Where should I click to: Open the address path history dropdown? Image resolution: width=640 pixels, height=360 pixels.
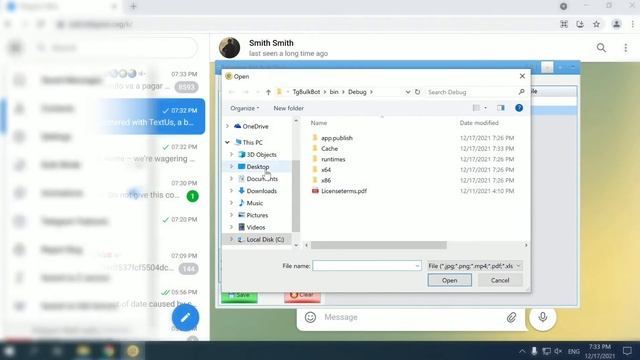(407, 92)
